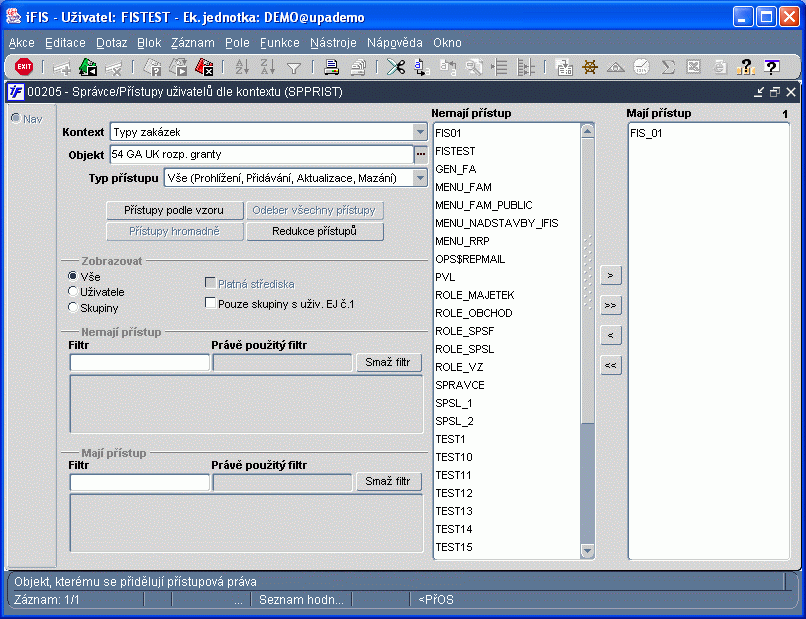Viewport: 806px width, 619px height.
Task: Open the Editace menu
Action: (x=65, y=43)
